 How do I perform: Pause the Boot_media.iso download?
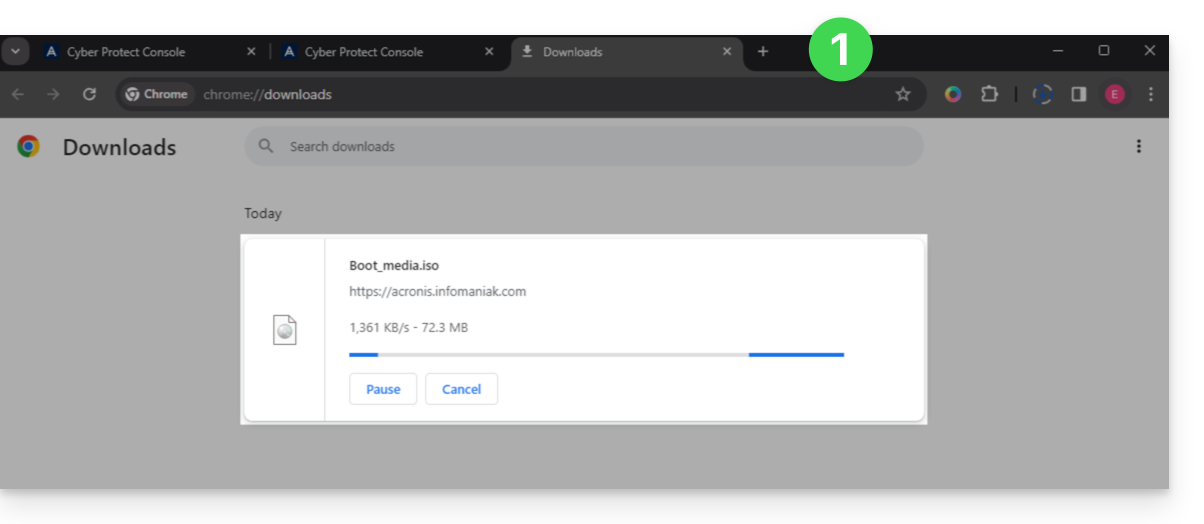click(x=383, y=389)
